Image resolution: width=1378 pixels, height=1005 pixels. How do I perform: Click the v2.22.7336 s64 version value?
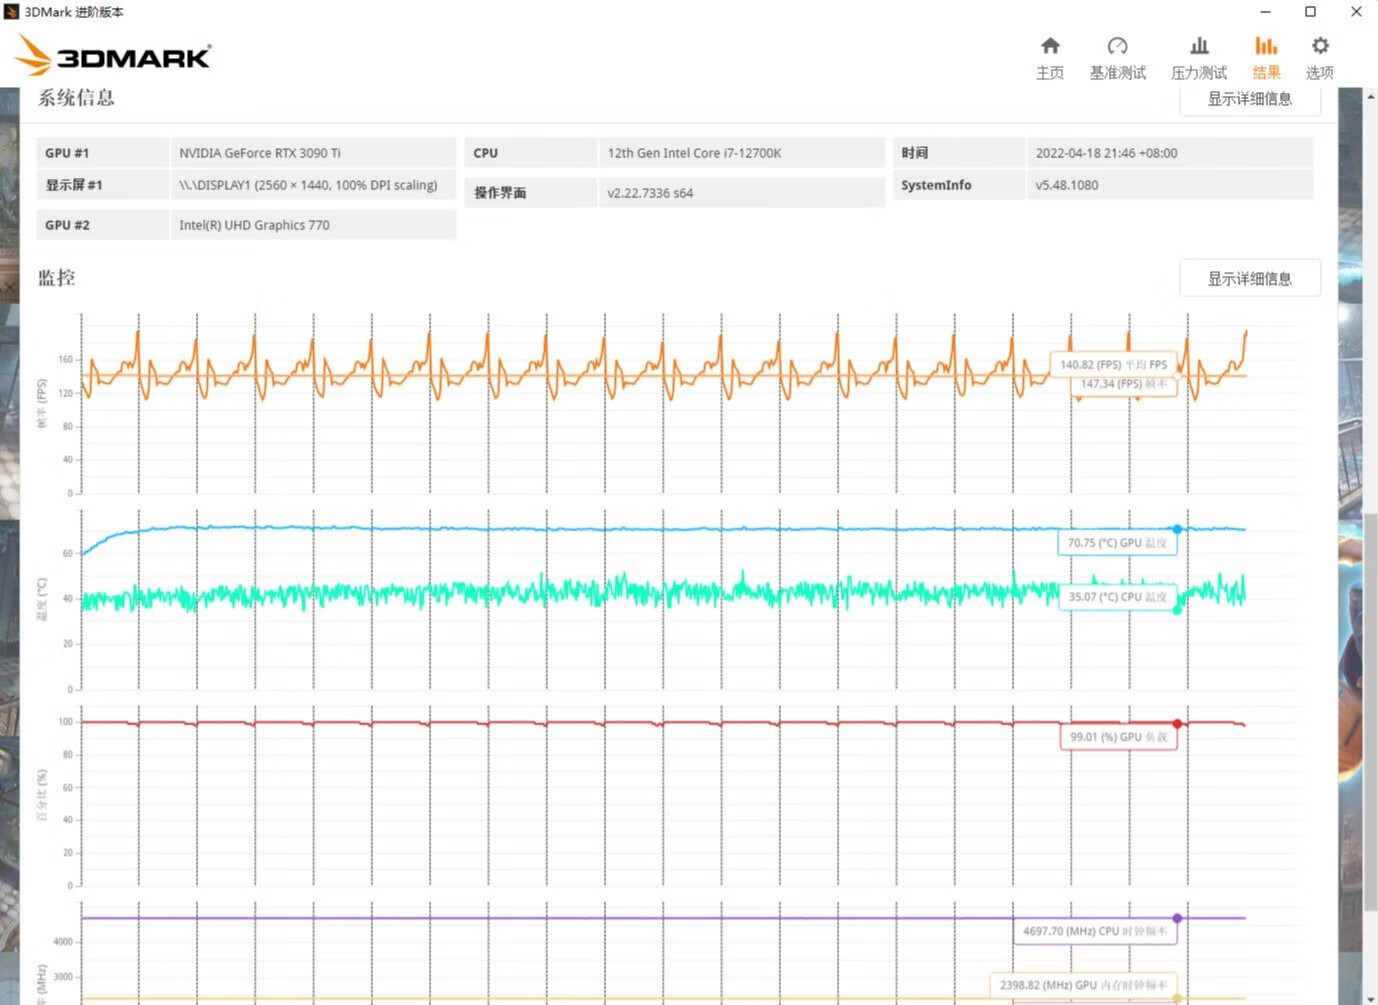[650, 193]
